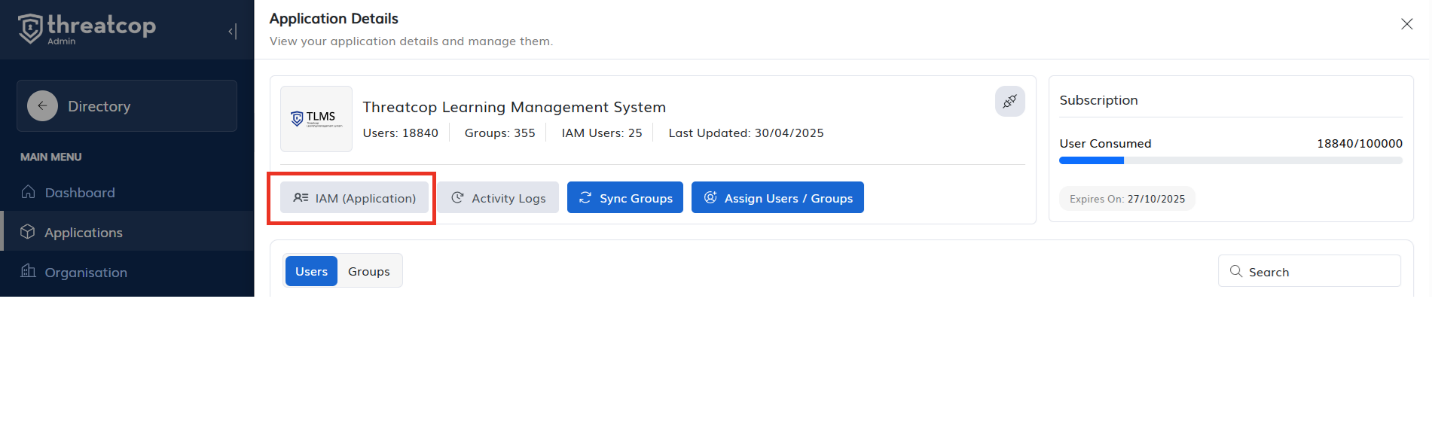This screenshot has width=1432, height=442.
Task: Collapse the sidebar with chevron icon
Action: 232,31
